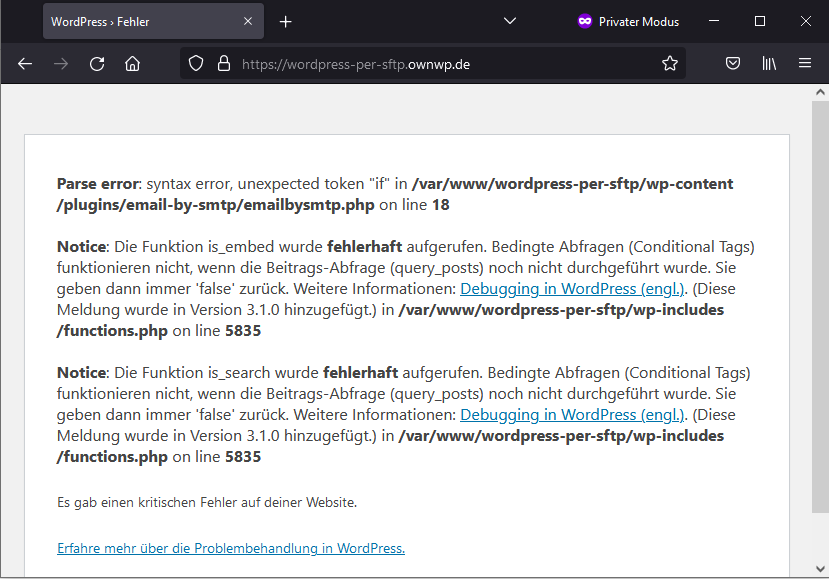Screen dimensions: 829x579
Task: Open second Debugging in WordPress link under is_search
Action: pos(573,415)
